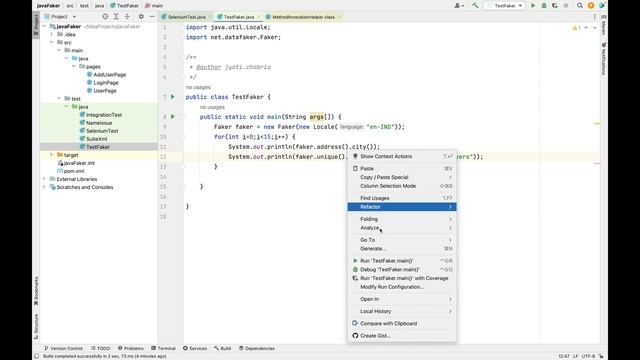The height and width of the screenshot is (360, 640).
Task: Run the TestFaker configuration with green play icon
Action: pos(533,6)
